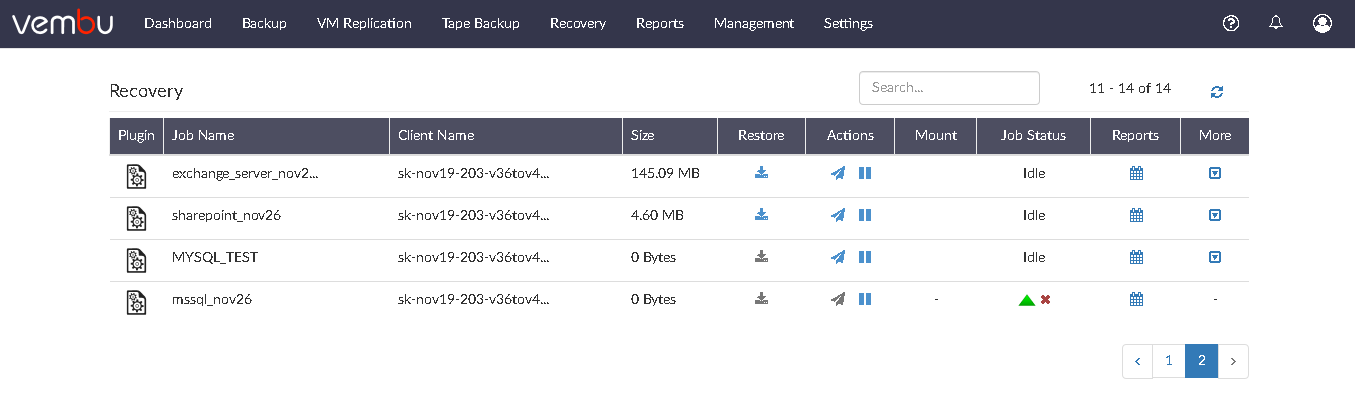Expand More options for exchange_server_nov2
Image resolution: width=1355 pixels, height=406 pixels.
(1215, 173)
